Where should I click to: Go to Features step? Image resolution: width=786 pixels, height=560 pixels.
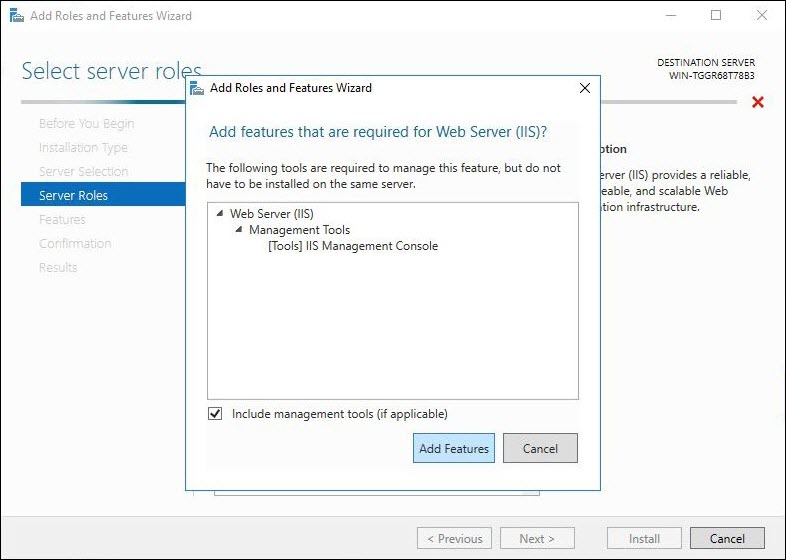(62, 220)
